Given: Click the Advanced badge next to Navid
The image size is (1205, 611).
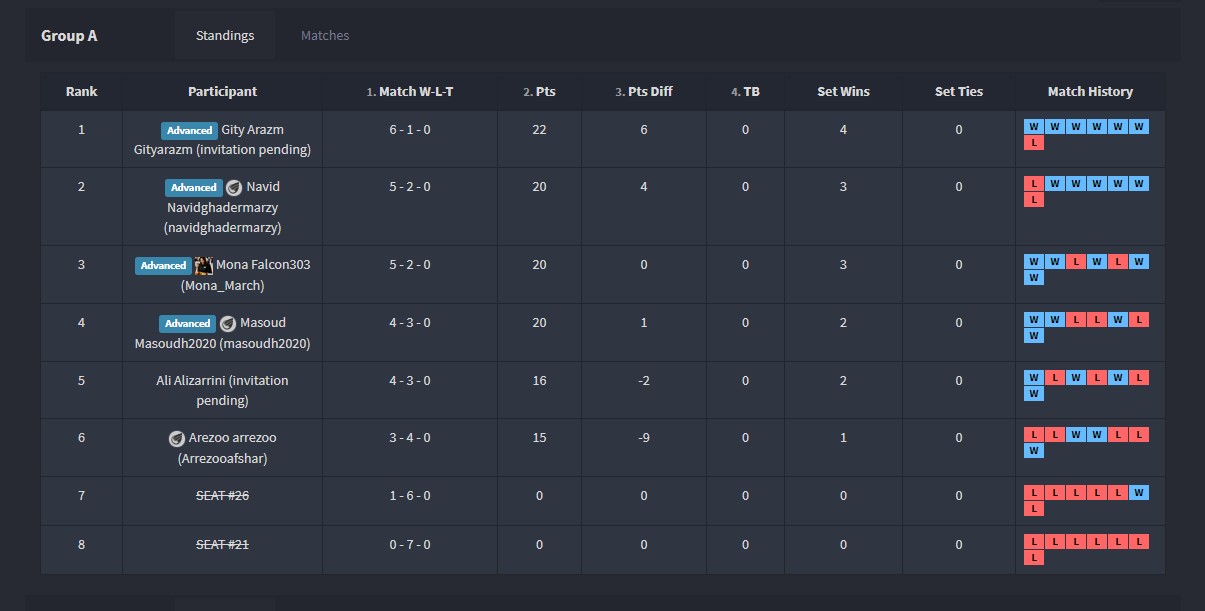Looking at the screenshot, I should click(193, 188).
